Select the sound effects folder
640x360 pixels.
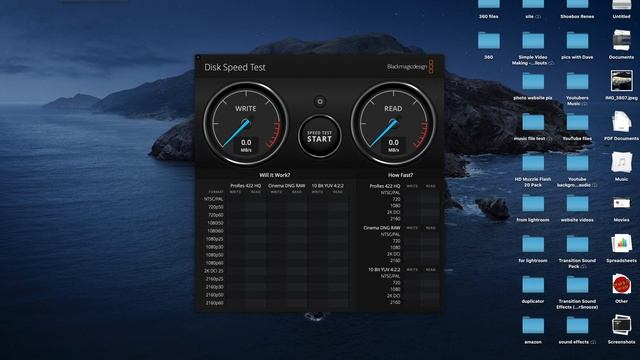[577, 325]
